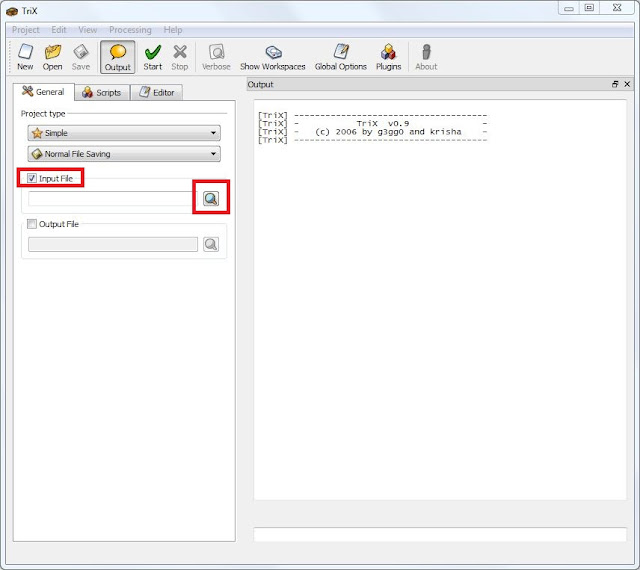The height and width of the screenshot is (570, 640).
Task: Maximize the TriX window
Action: pyautogui.click(x=589, y=8)
